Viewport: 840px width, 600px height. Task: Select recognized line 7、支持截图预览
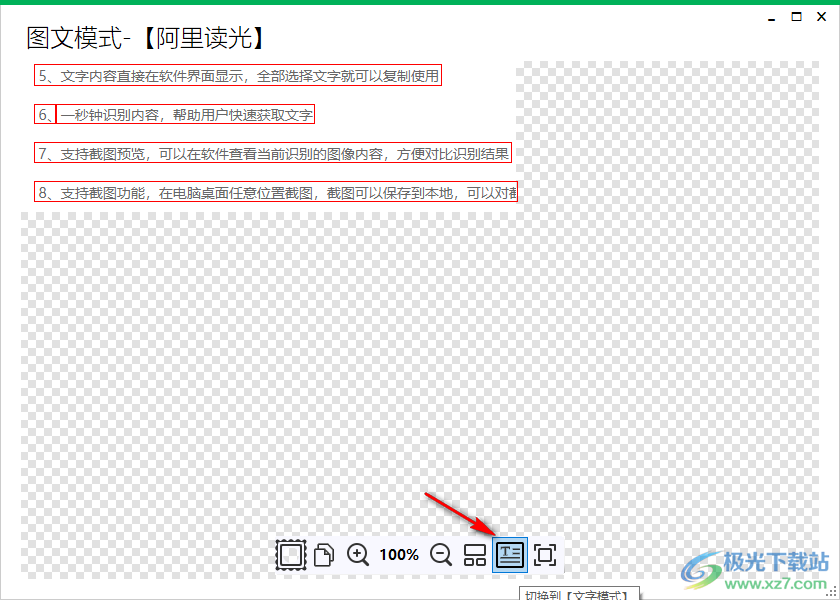273,153
